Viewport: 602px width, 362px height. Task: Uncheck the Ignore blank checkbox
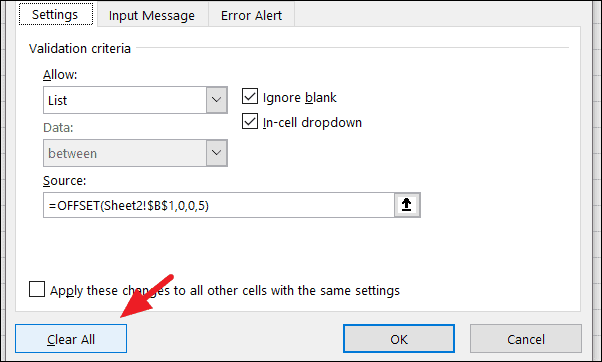[250, 96]
